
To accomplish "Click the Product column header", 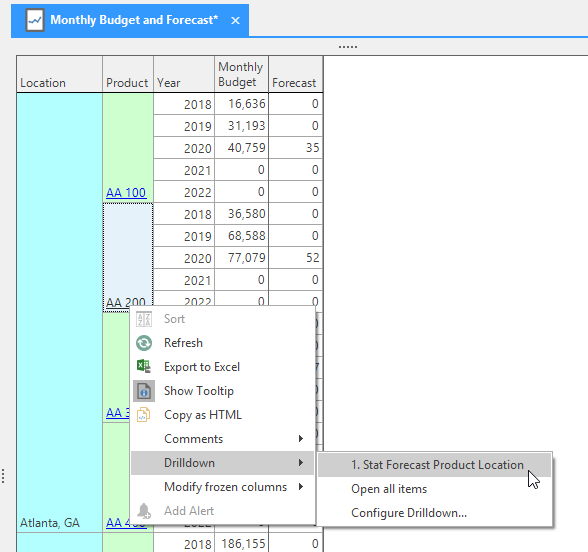I will [128, 74].
